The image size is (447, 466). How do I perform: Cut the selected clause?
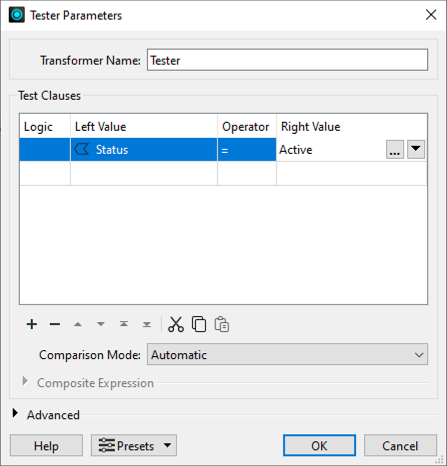pos(176,324)
